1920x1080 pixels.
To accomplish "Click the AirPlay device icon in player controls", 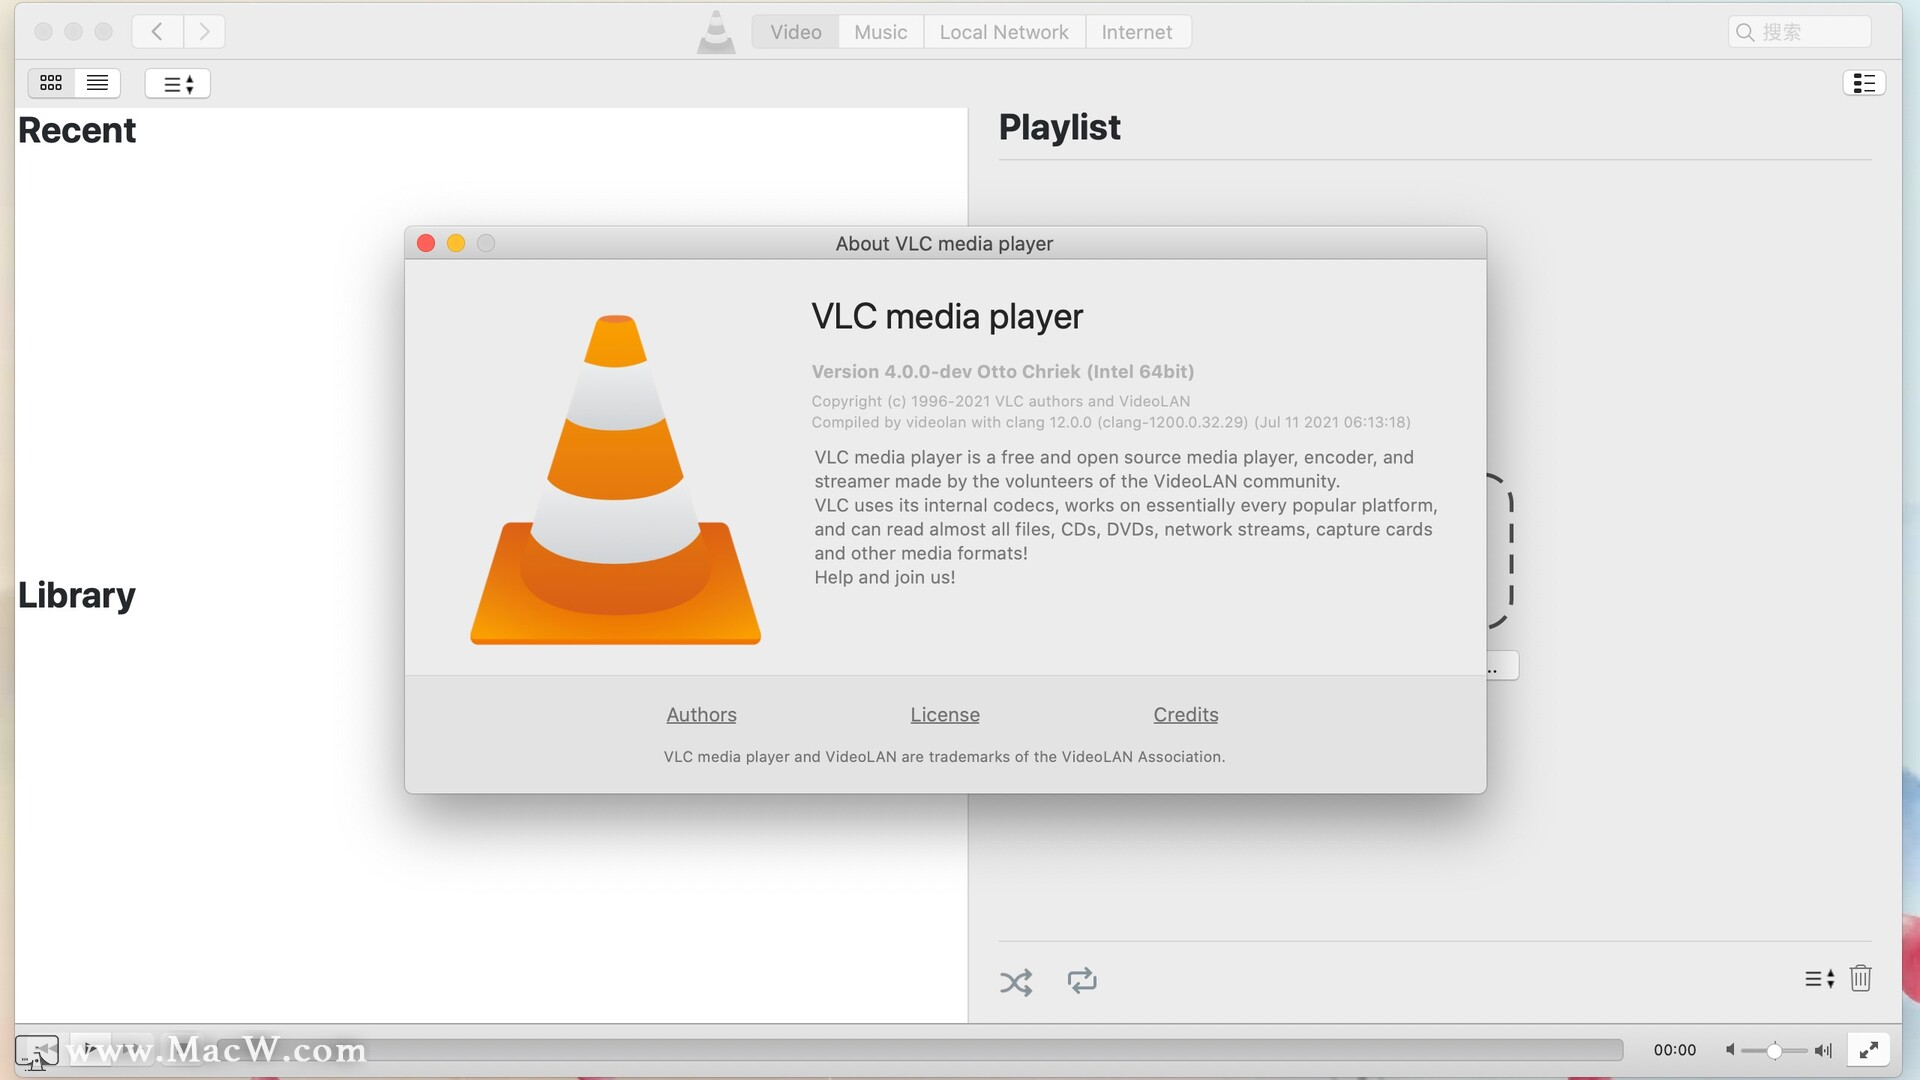I will [x=36, y=1050].
